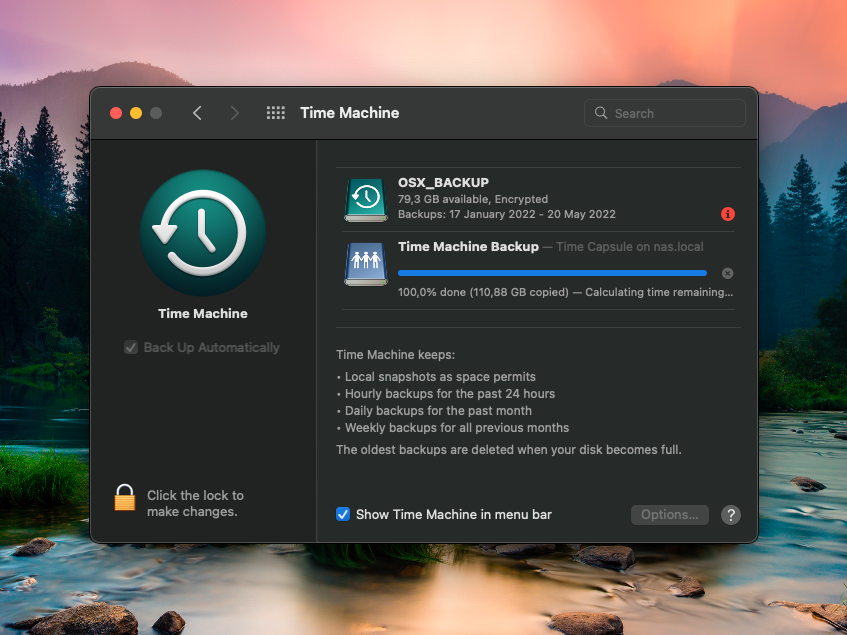
Task: Click the backup progress bar
Action: click(x=552, y=273)
